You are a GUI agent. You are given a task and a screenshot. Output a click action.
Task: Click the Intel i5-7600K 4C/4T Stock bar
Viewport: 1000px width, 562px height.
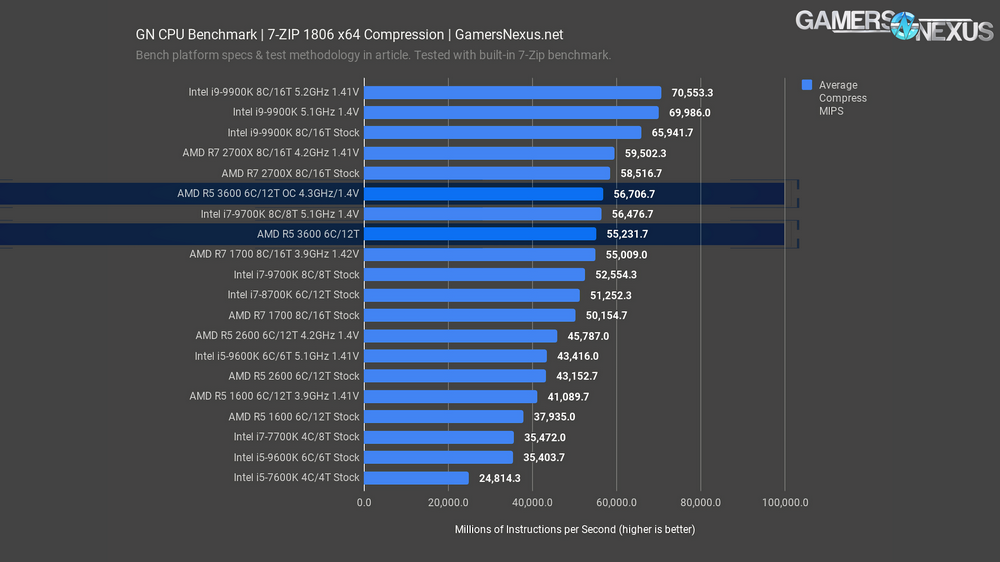[x=416, y=478]
